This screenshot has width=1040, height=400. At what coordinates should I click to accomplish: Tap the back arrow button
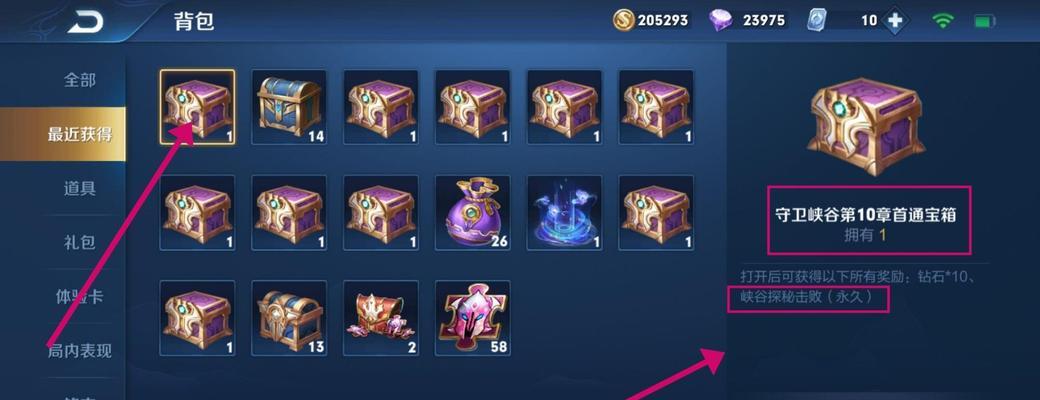(86, 21)
